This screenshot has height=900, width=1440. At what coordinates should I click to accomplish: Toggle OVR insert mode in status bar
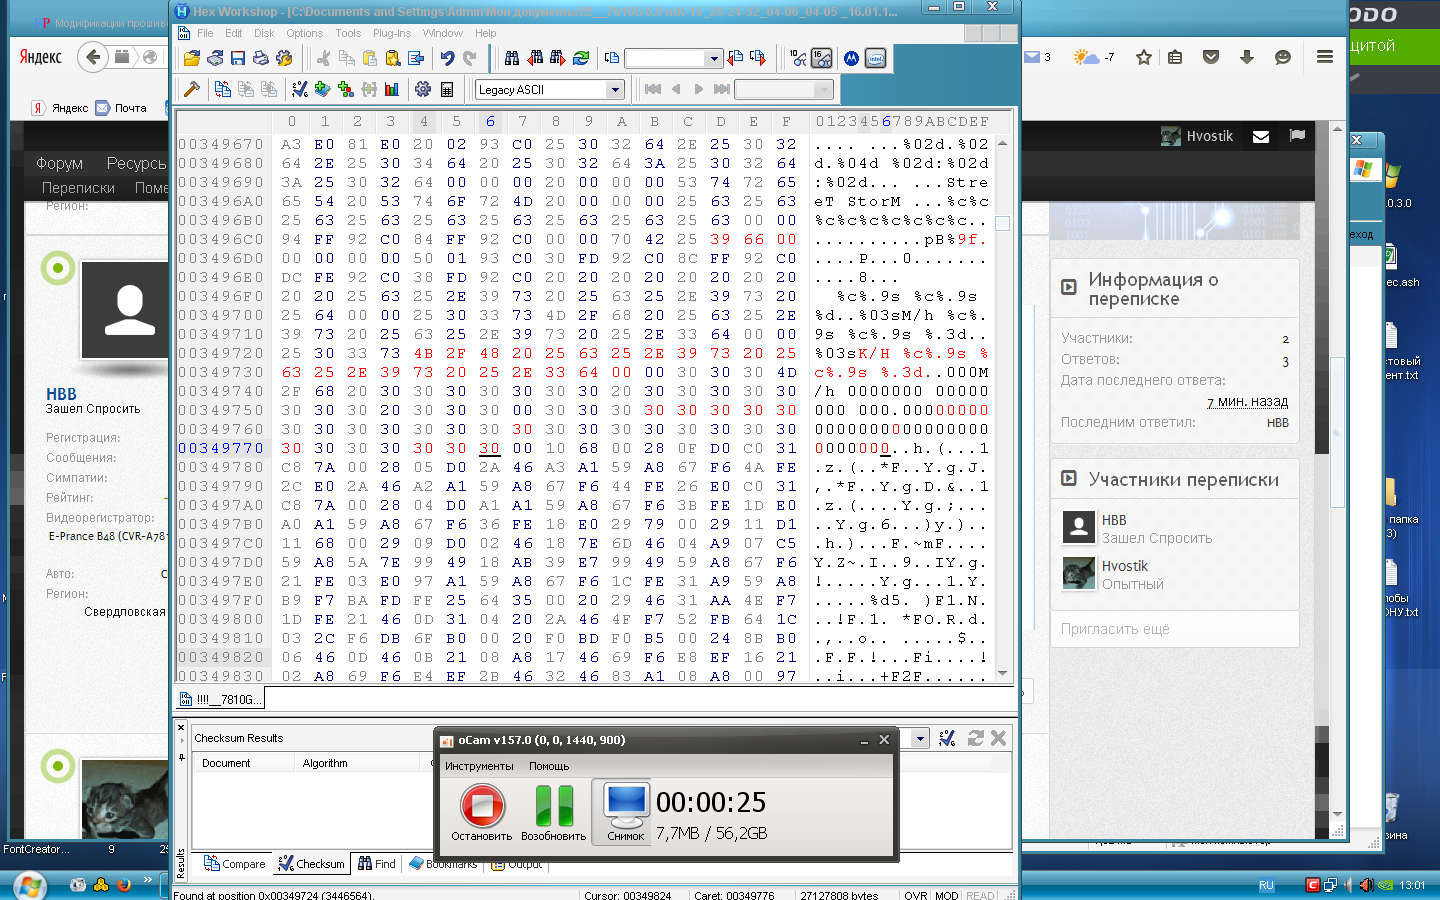point(915,895)
